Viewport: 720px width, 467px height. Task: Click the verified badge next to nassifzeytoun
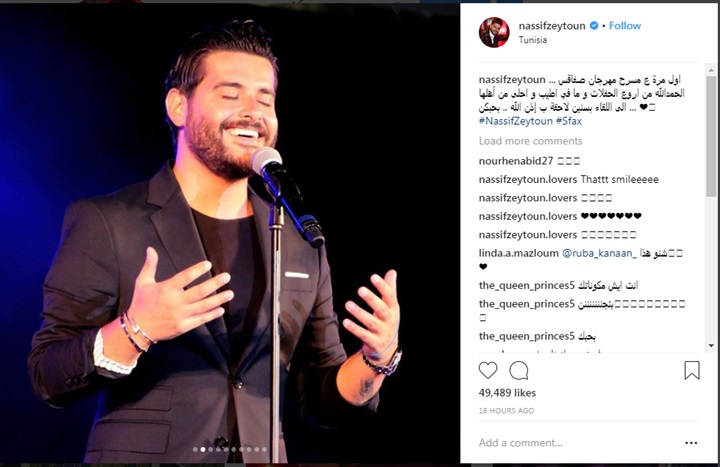594,26
